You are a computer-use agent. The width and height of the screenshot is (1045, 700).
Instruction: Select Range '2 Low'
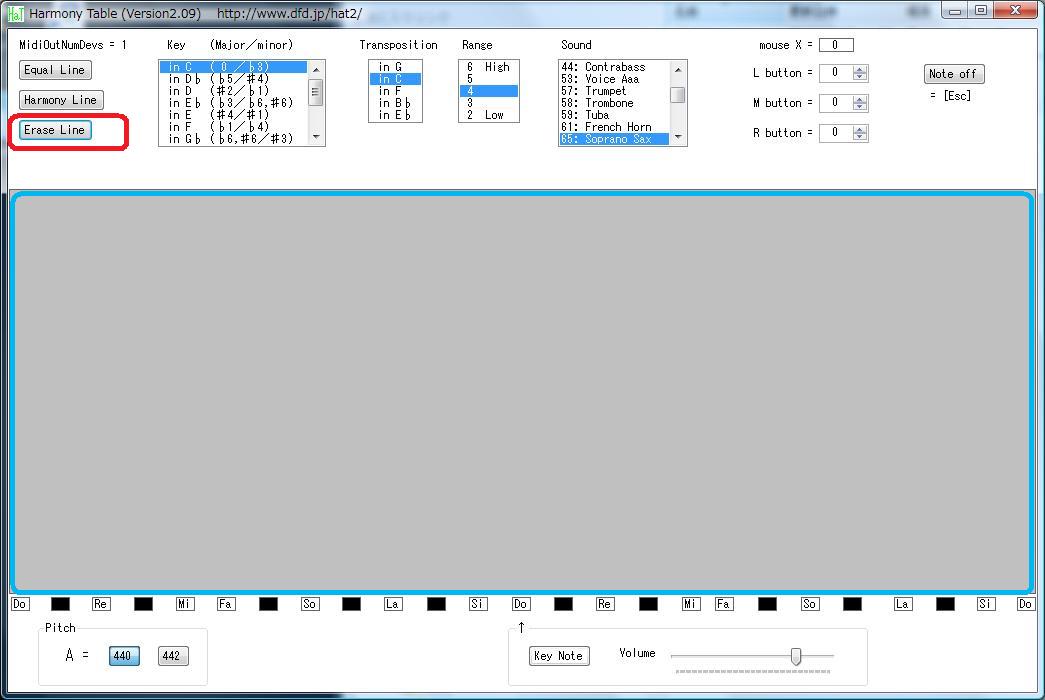pos(489,115)
